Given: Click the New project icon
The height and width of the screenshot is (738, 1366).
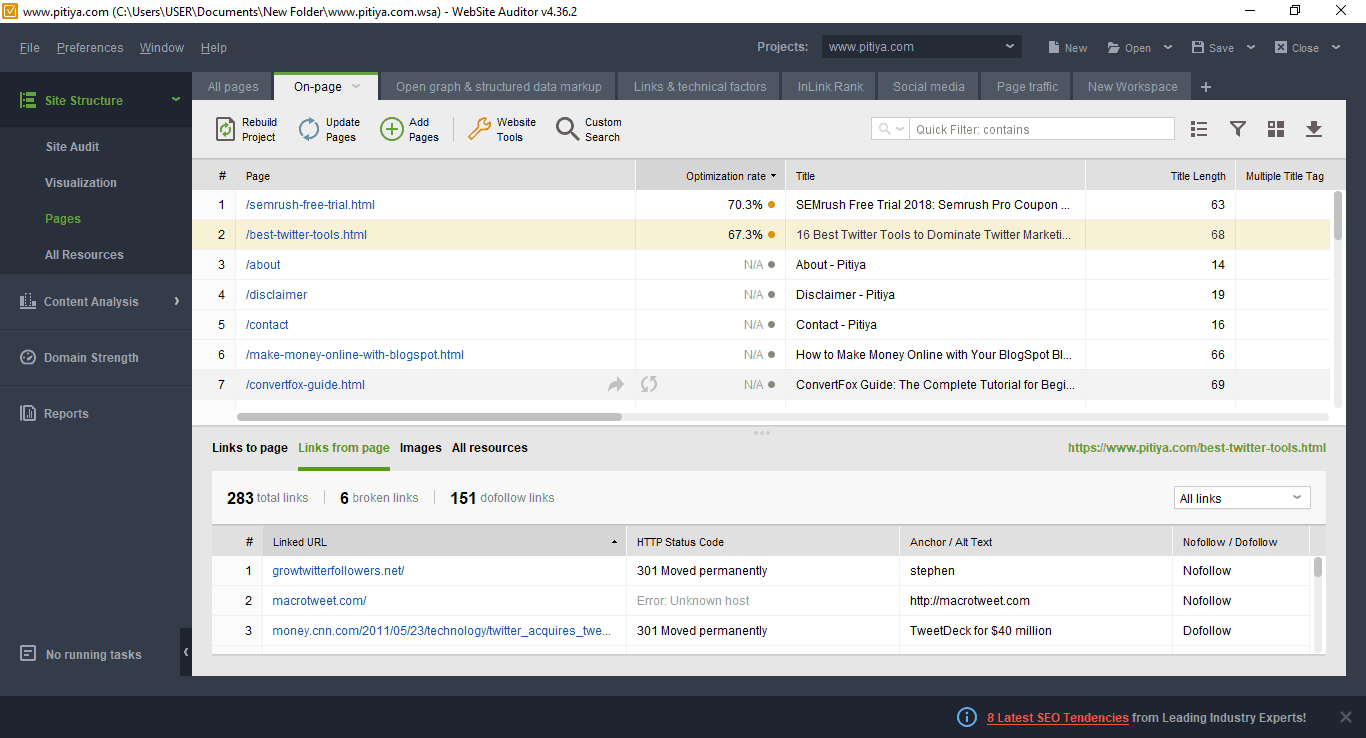Looking at the screenshot, I should coord(1054,48).
